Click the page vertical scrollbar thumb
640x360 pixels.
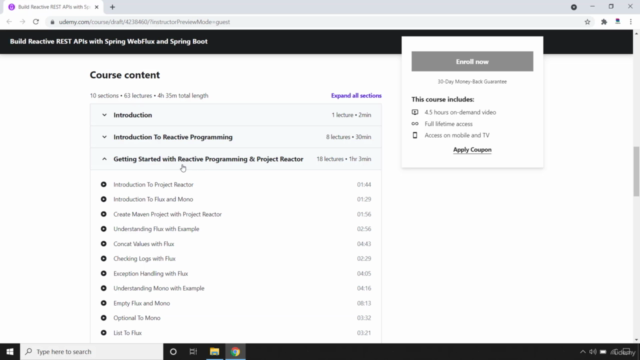(636, 171)
